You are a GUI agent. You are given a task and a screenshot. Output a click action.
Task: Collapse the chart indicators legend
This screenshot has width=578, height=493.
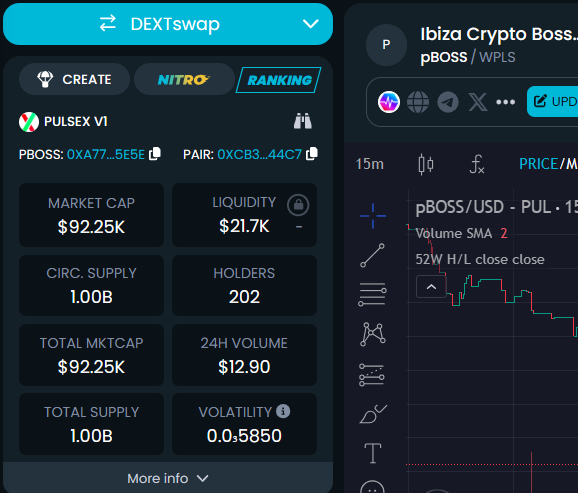pos(431,287)
